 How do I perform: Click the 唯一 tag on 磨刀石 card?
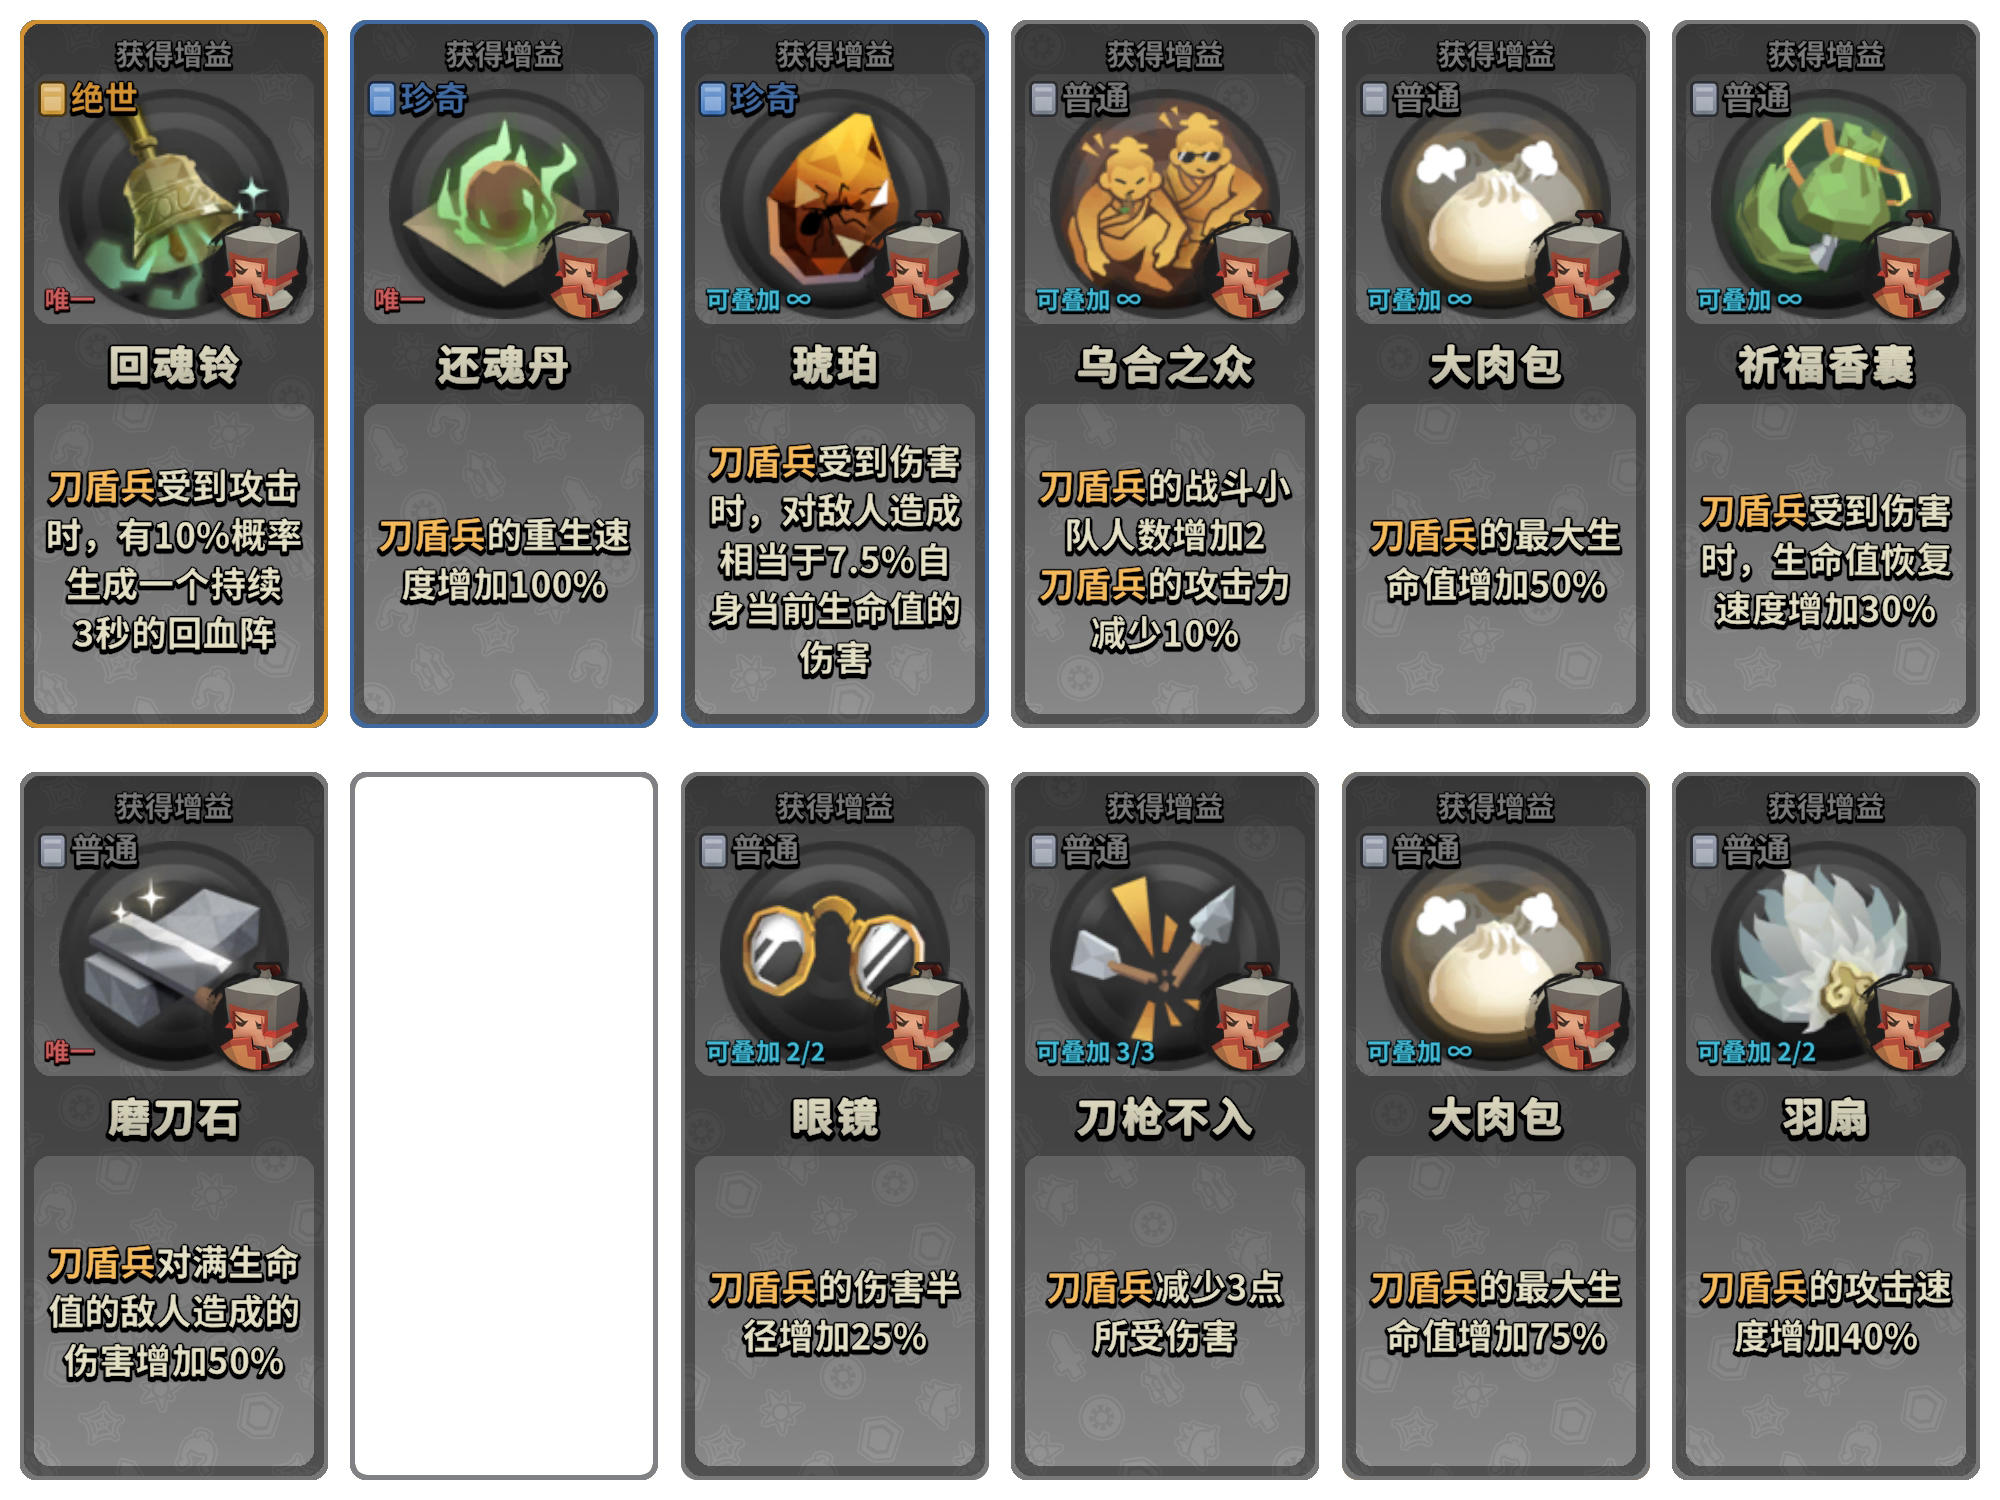pyautogui.click(x=69, y=1052)
